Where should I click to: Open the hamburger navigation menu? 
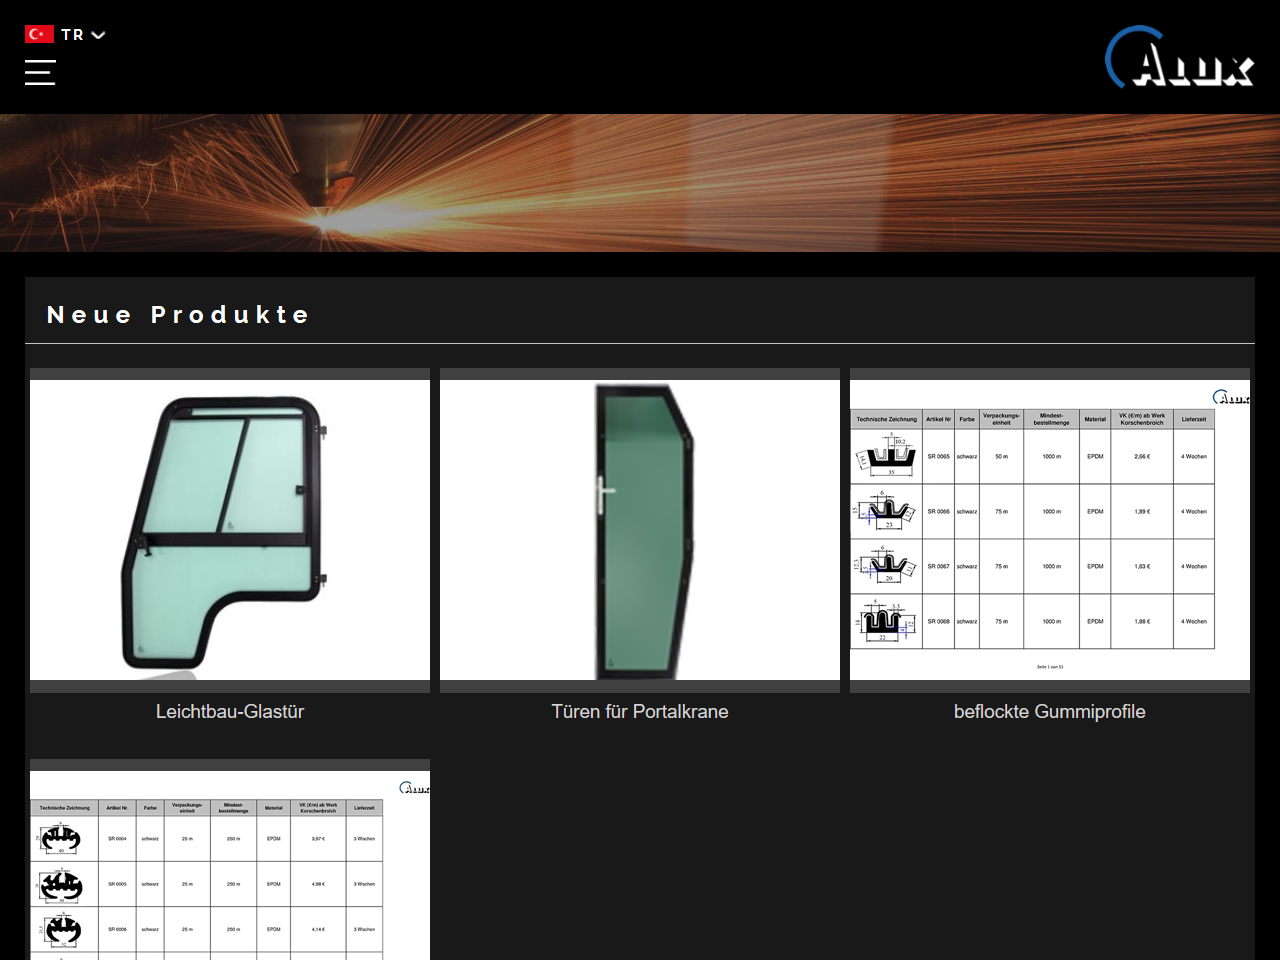click(x=40, y=72)
